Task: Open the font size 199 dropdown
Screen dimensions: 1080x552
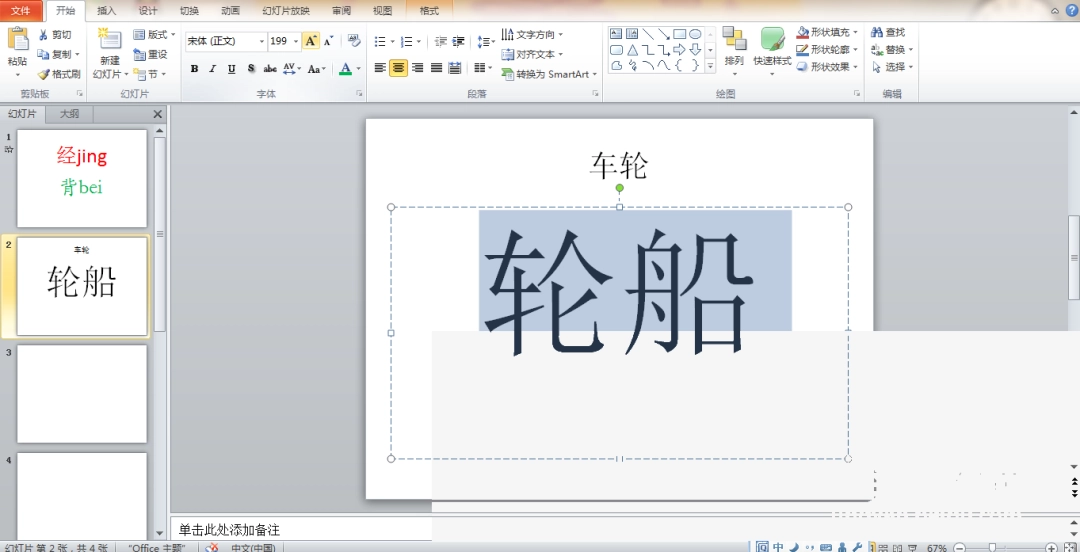Action: (x=295, y=41)
